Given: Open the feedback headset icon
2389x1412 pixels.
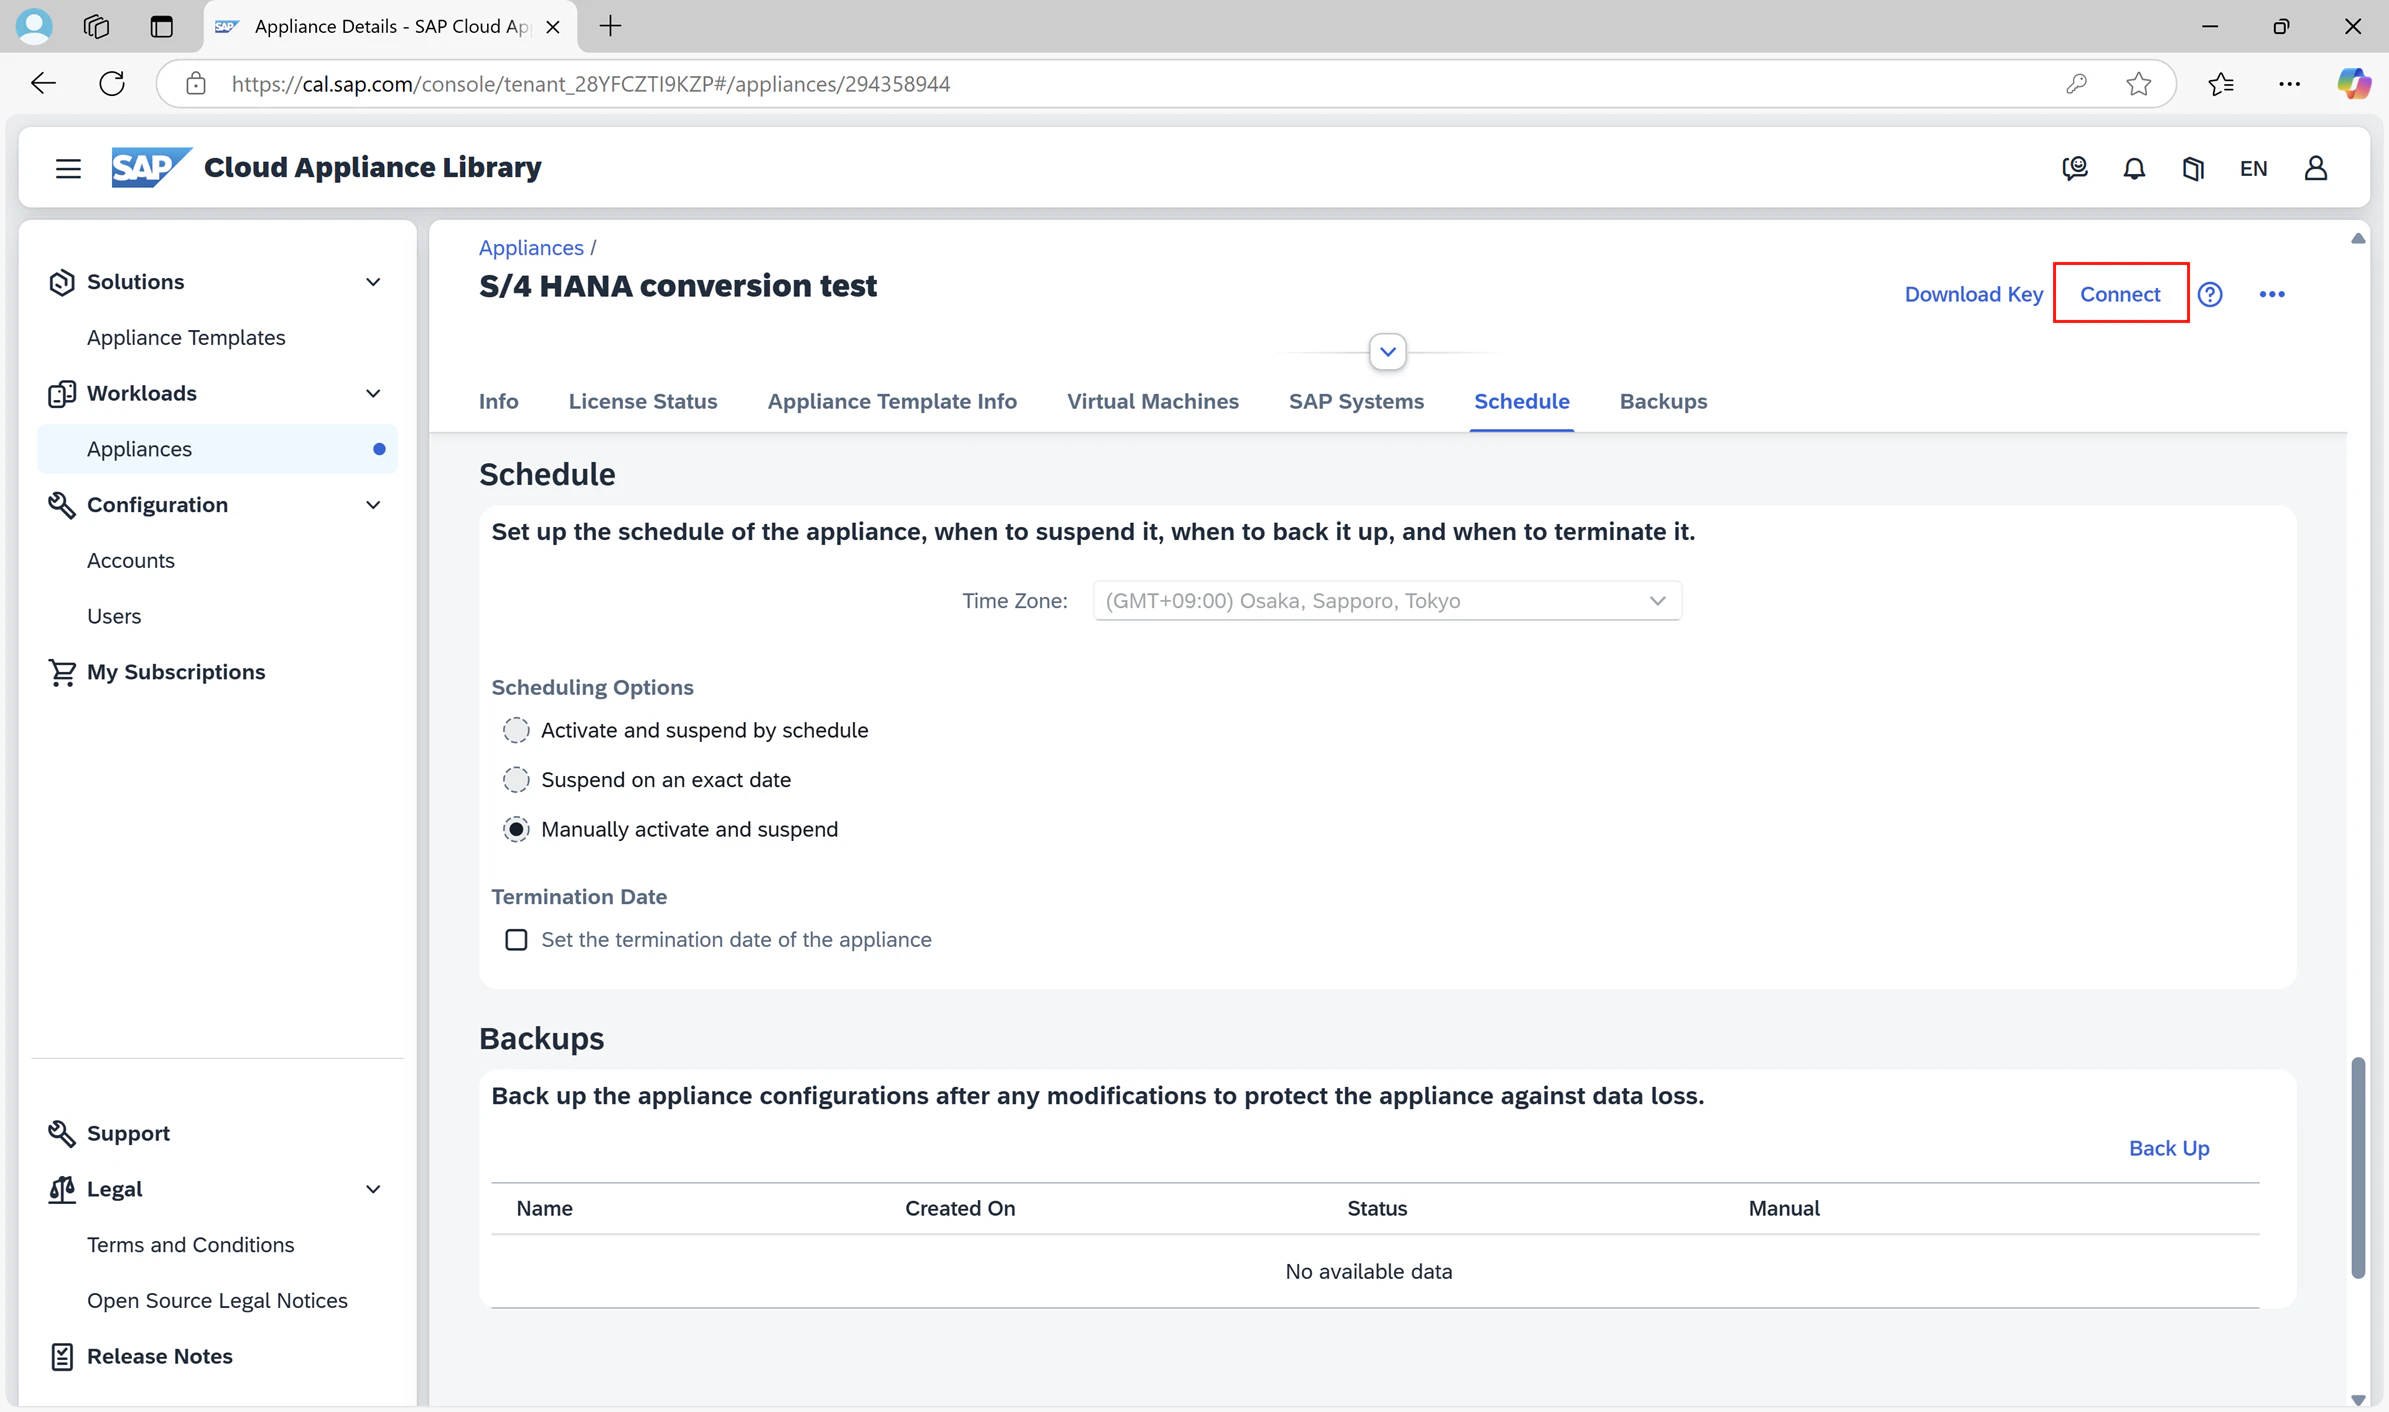Looking at the screenshot, I should (2075, 168).
